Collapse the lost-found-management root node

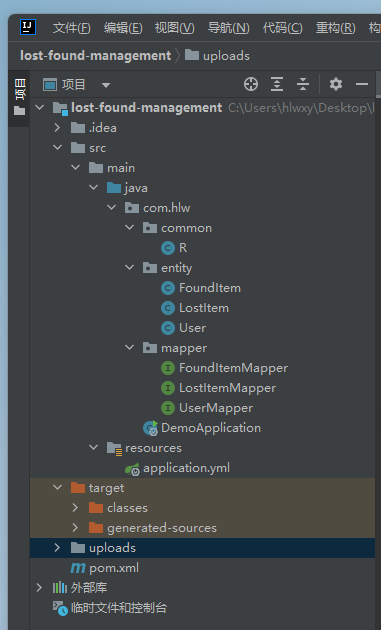39,107
